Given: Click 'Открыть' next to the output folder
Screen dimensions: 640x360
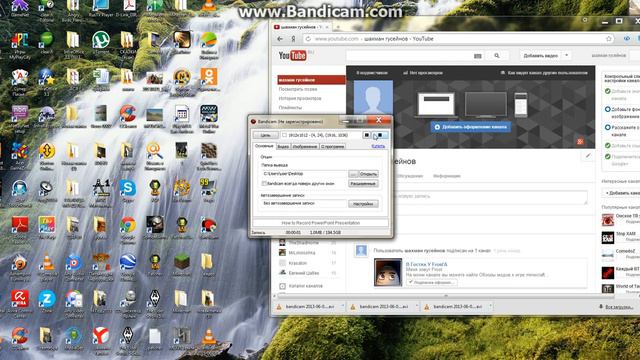Looking at the screenshot, I should point(368,174).
